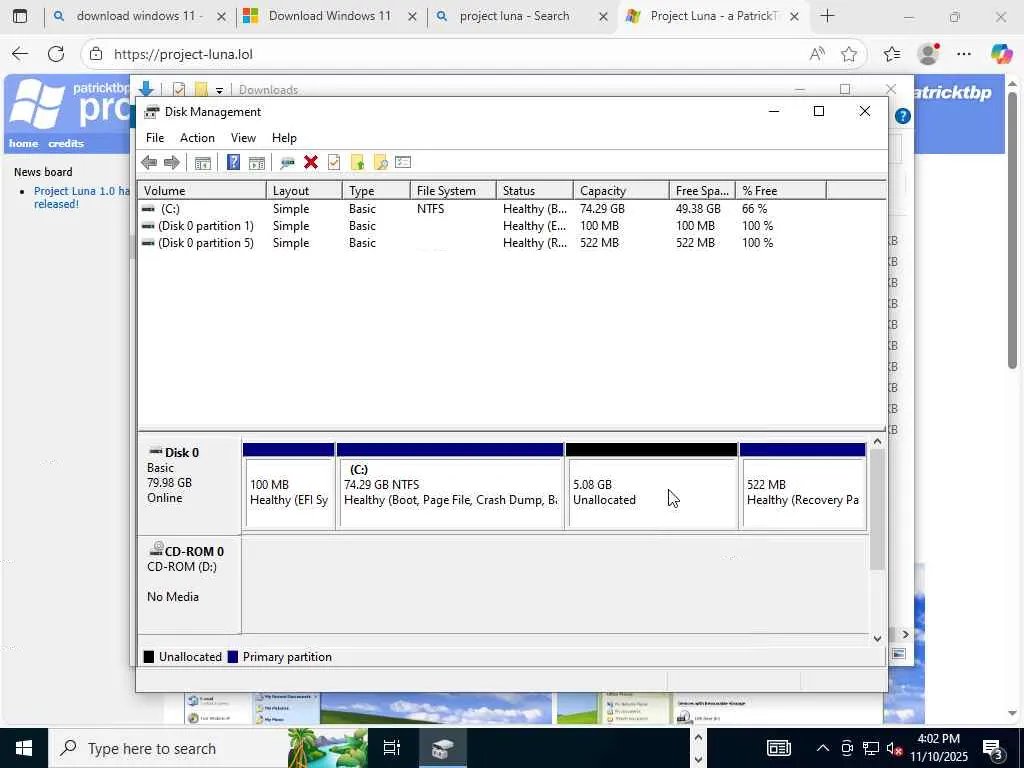Open the home link on Project Luna page

pos(24,143)
